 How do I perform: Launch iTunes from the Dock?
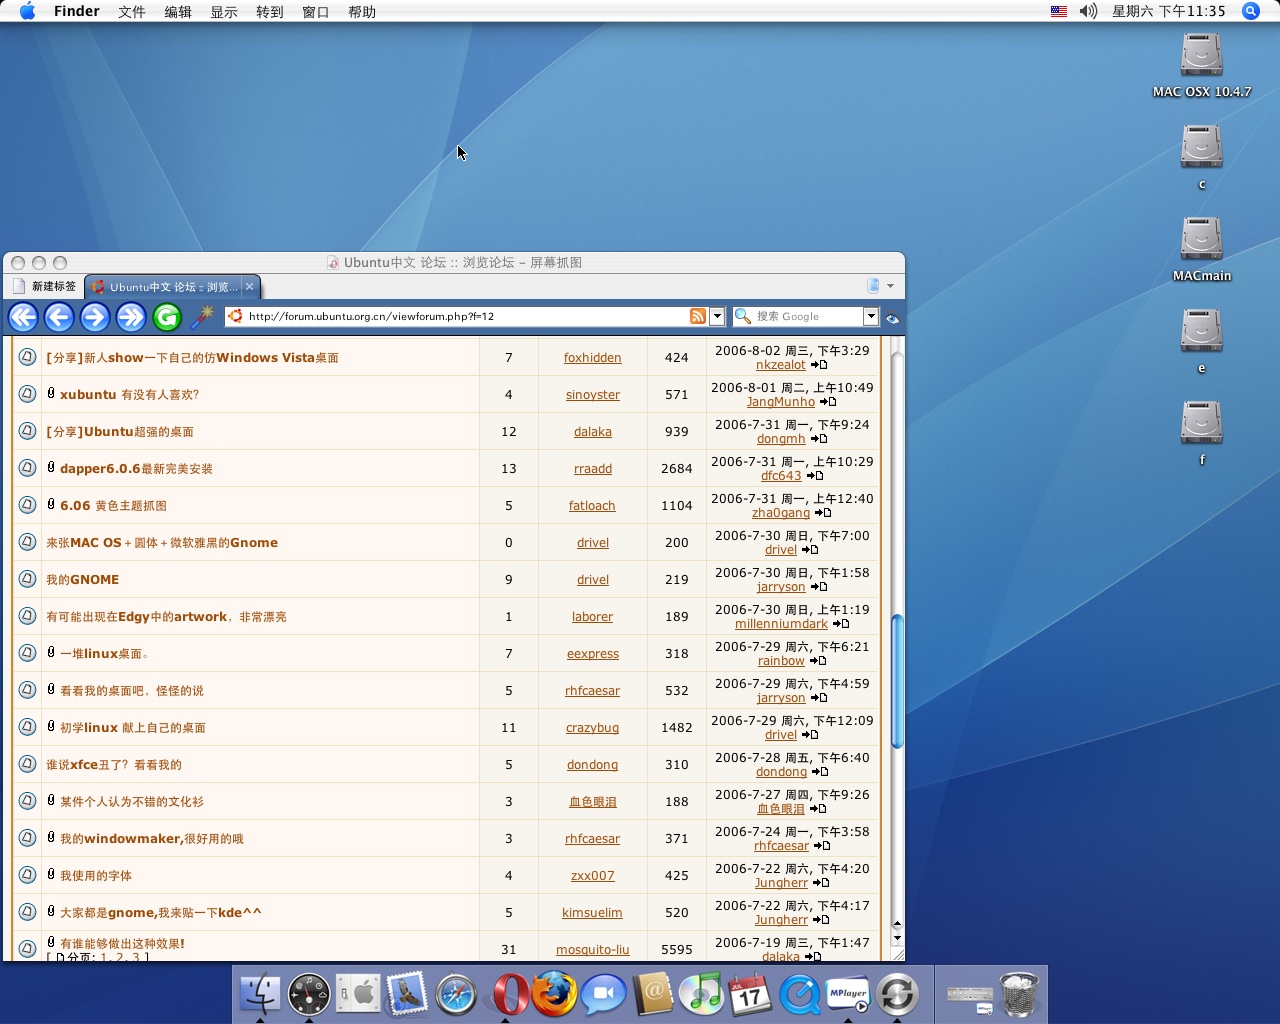tap(701, 994)
